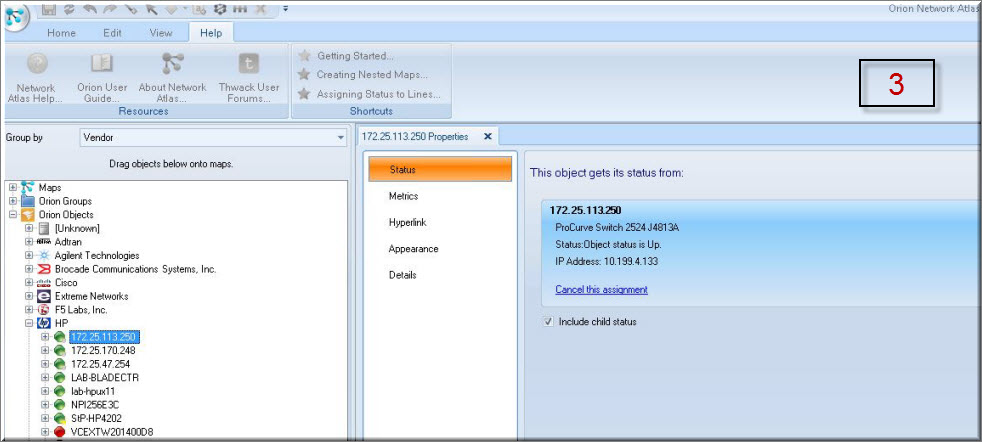Switch to the View ribbon tab
The width and height of the screenshot is (982, 442).
tap(161, 33)
